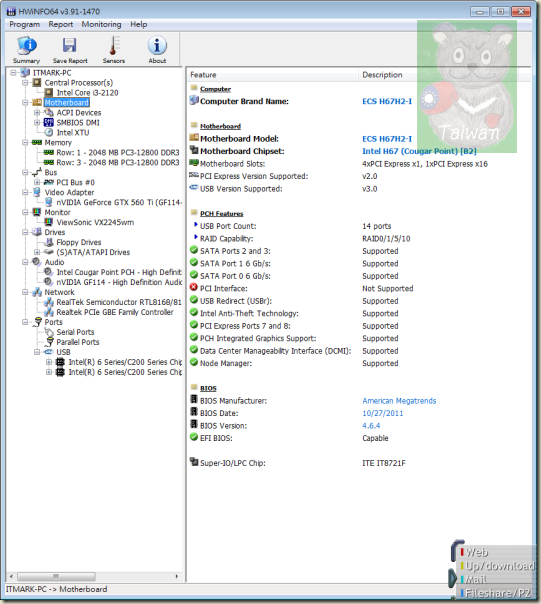Expand the second Intel 6 Series/C200 USB node
The width and height of the screenshot is (541, 604).
point(49,372)
